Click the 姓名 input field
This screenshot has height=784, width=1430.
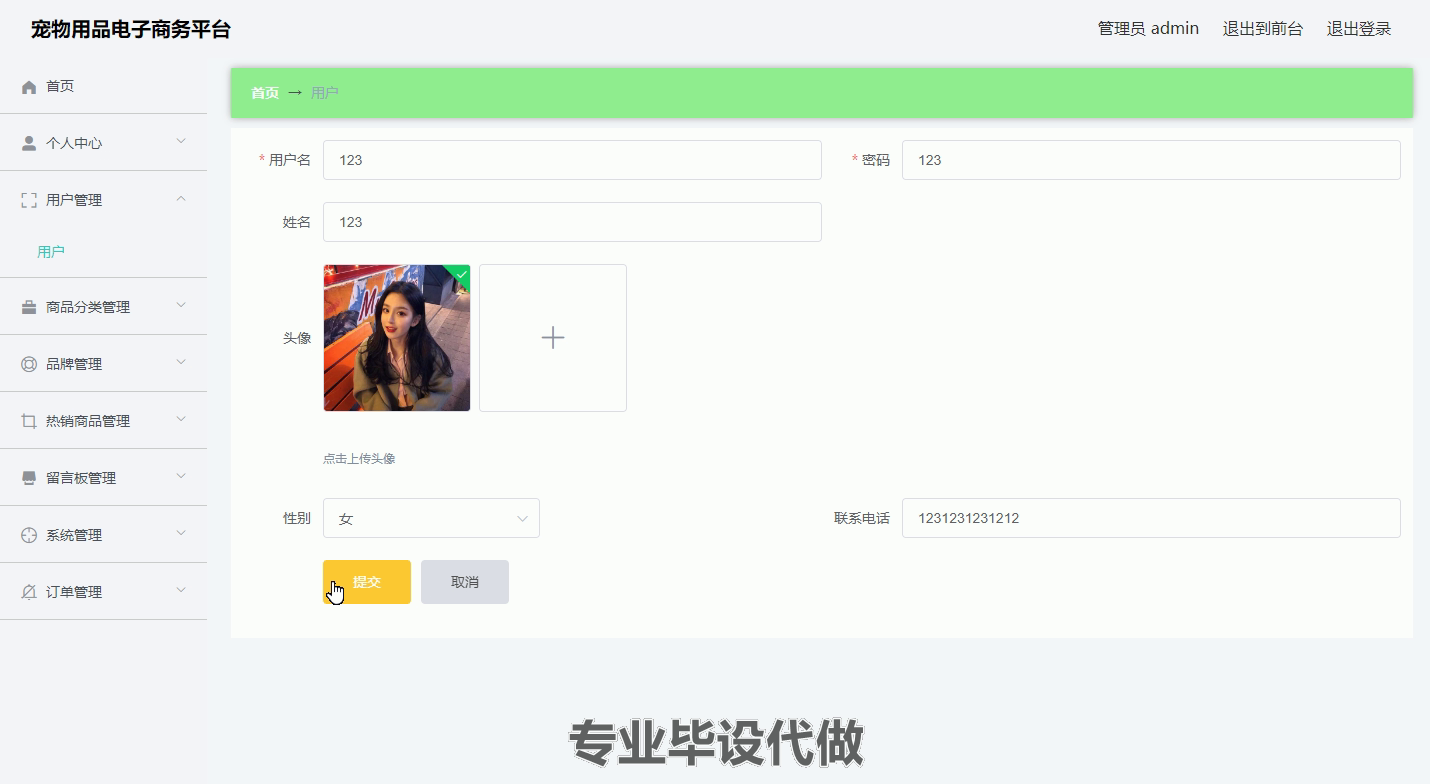point(572,222)
